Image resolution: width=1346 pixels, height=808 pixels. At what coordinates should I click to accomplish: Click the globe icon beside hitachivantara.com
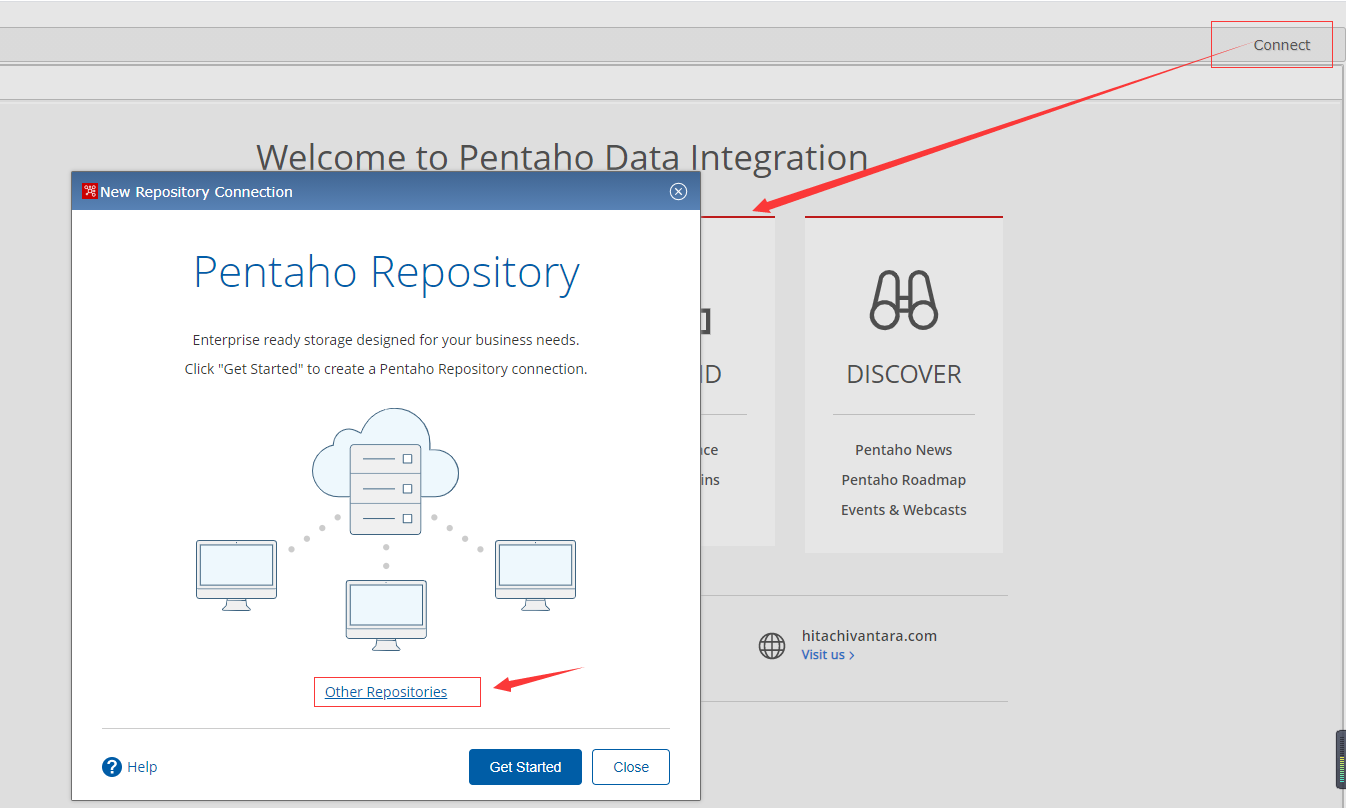tap(772, 646)
